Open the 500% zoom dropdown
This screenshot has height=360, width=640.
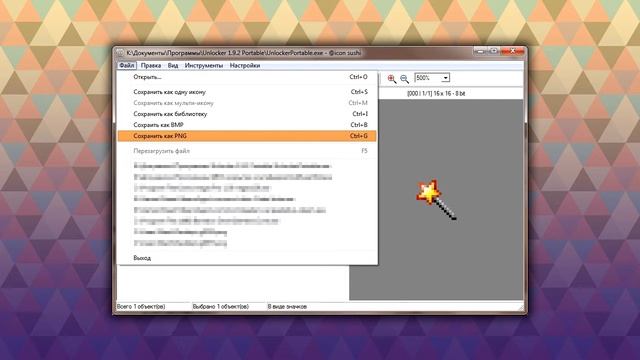pos(445,78)
